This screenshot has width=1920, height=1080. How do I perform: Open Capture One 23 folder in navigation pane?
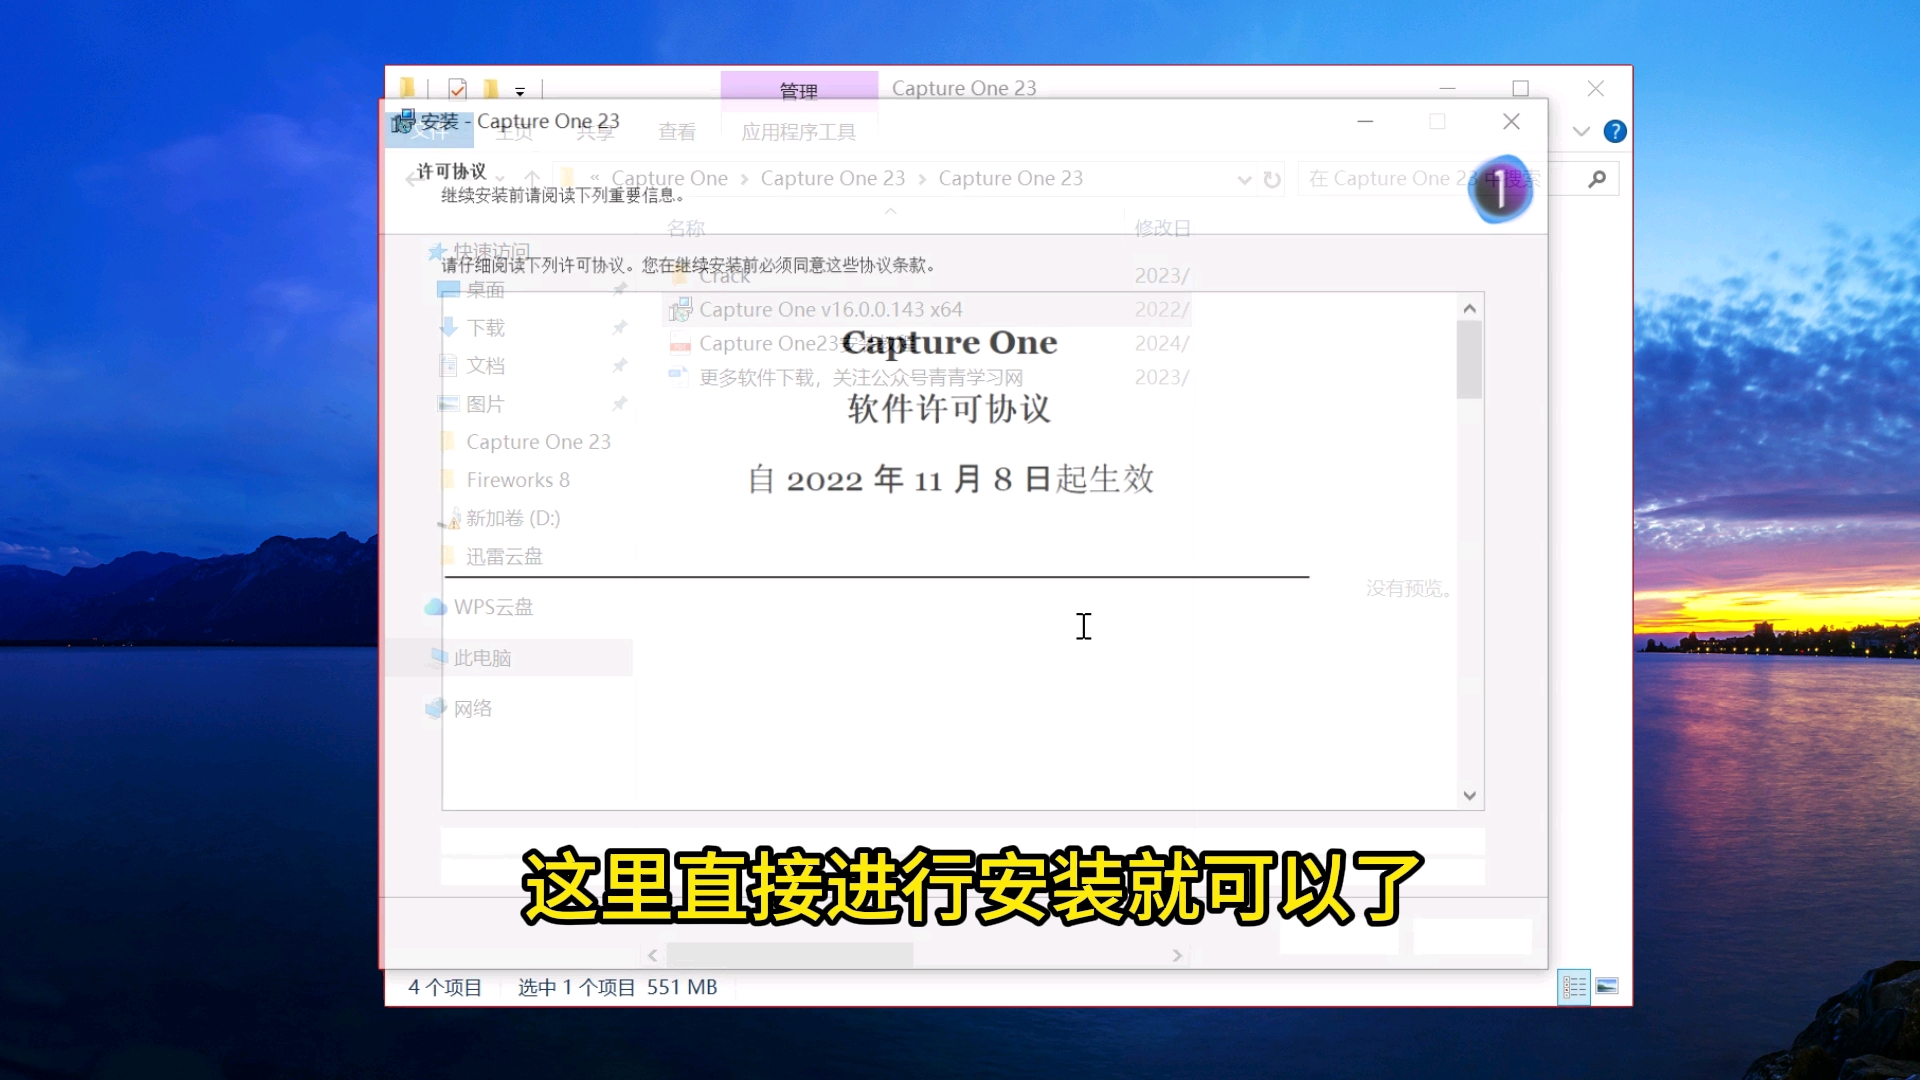(x=538, y=442)
